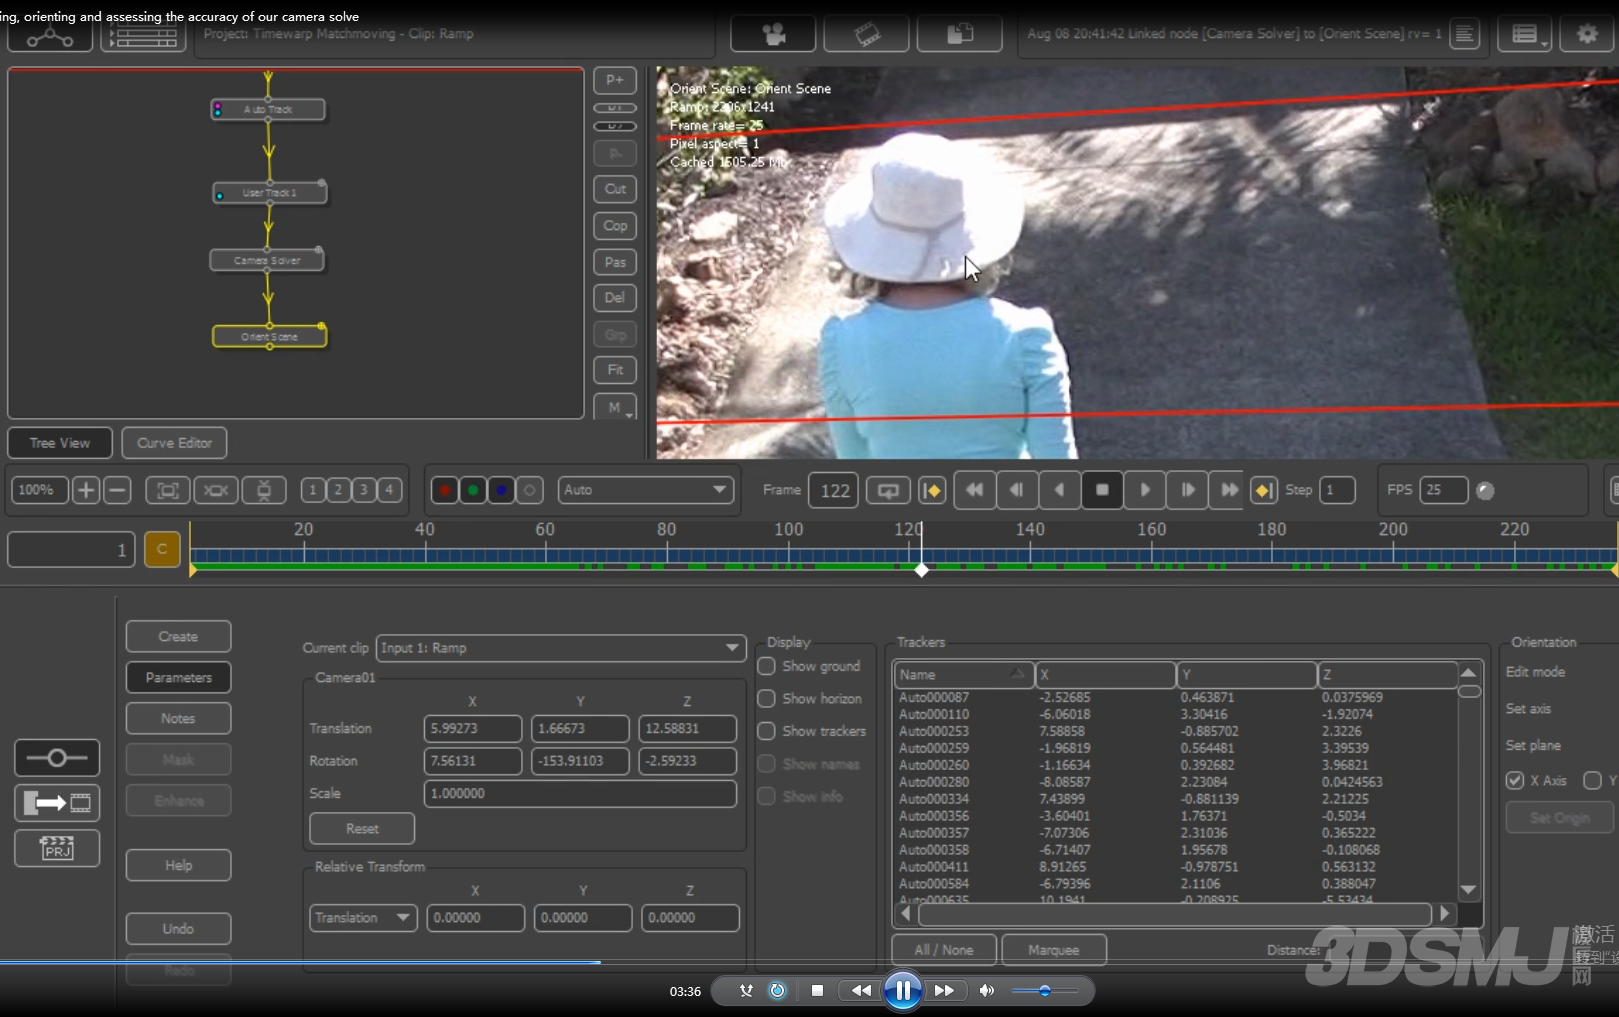Click the zoom out minus button

click(x=117, y=490)
